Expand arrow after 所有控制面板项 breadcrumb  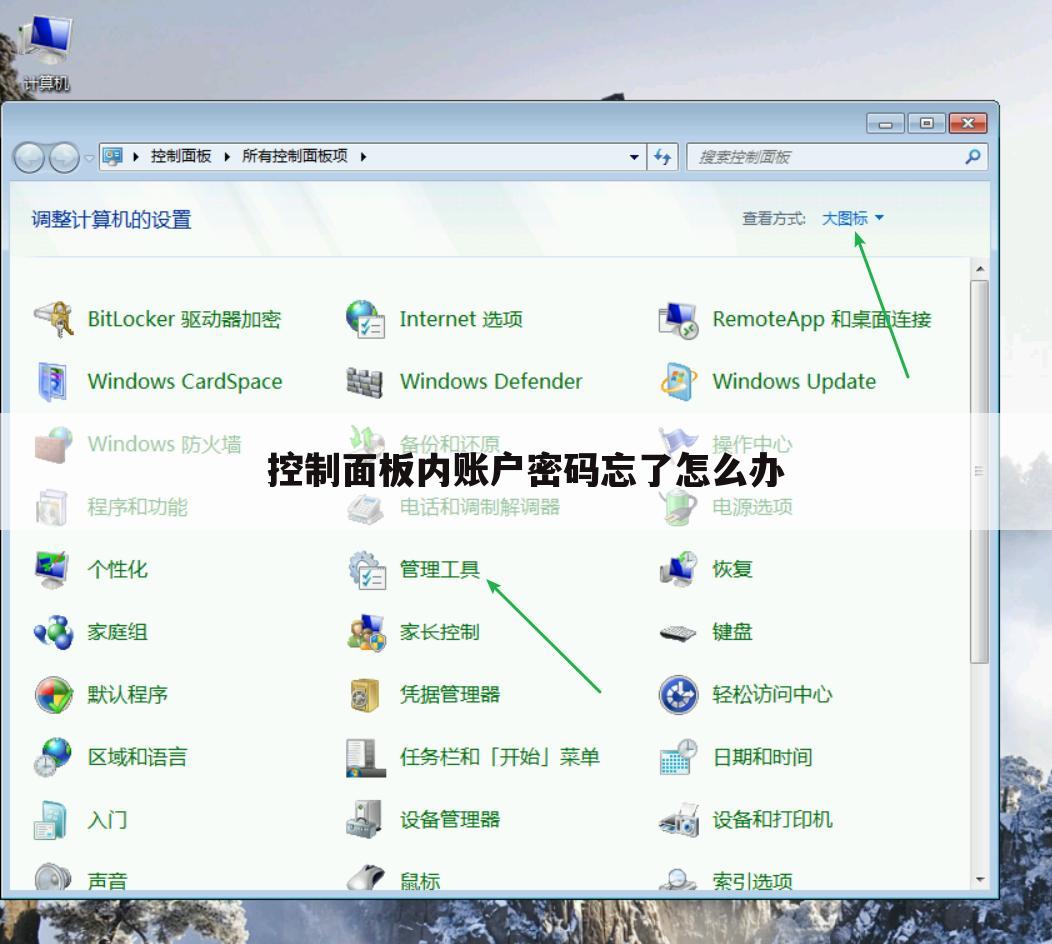[x=363, y=156]
